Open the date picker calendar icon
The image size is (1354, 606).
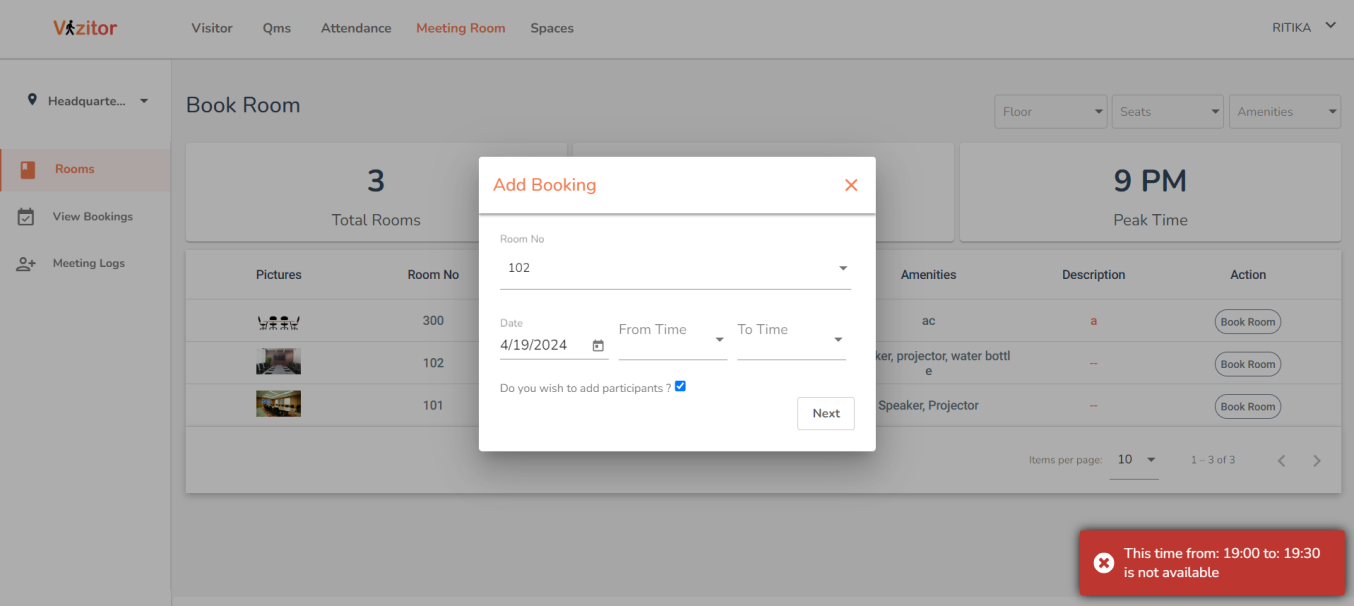tap(597, 344)
